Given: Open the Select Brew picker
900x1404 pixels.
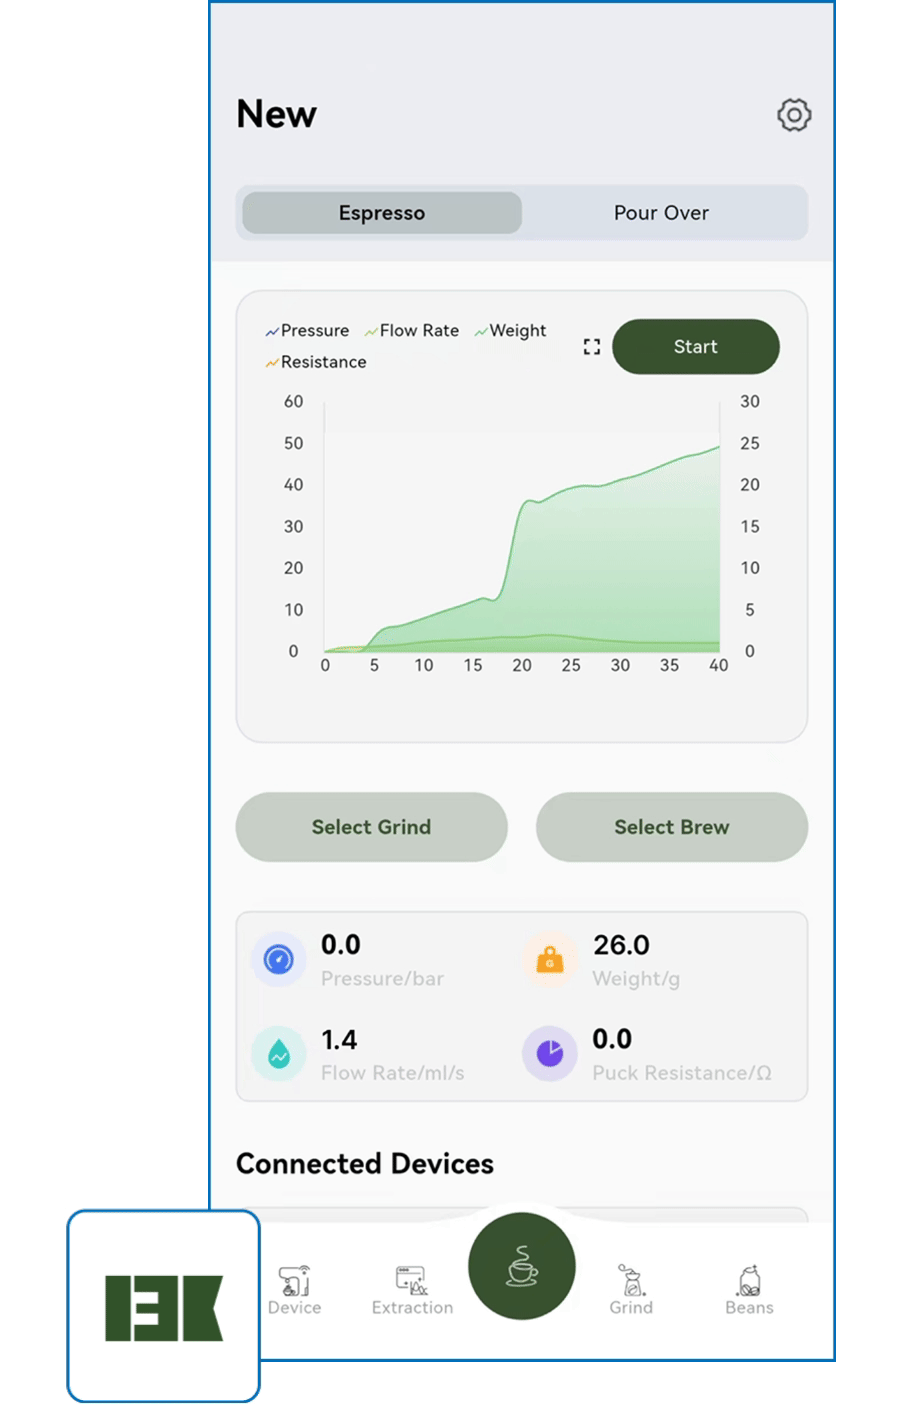Looking at the screenshot, I should tap(672, 827).
